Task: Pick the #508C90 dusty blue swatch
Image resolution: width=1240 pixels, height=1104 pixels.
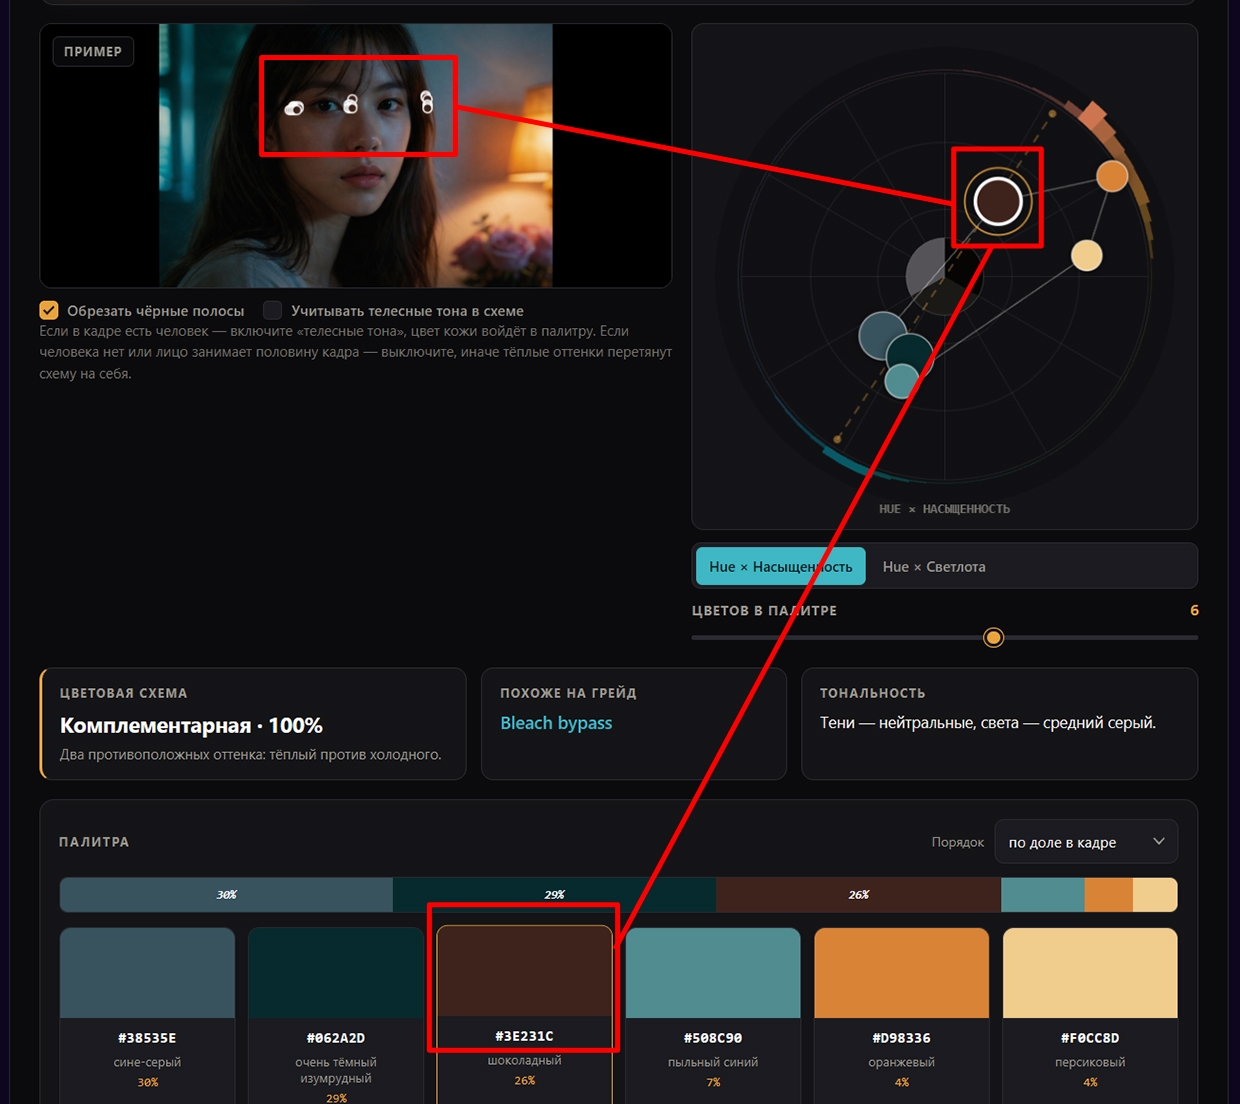Action: 713,973
